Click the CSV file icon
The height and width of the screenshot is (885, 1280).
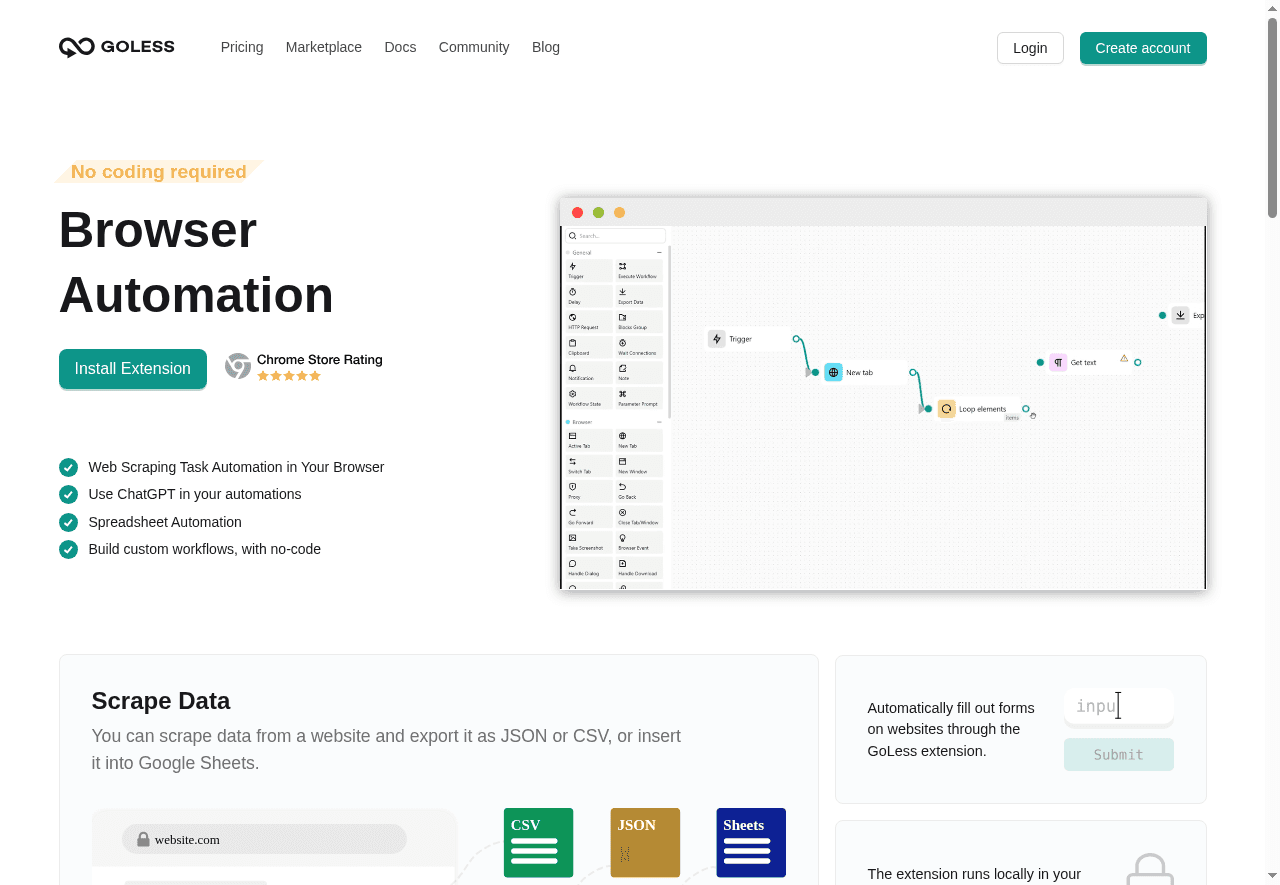click(x=538, y=842)
